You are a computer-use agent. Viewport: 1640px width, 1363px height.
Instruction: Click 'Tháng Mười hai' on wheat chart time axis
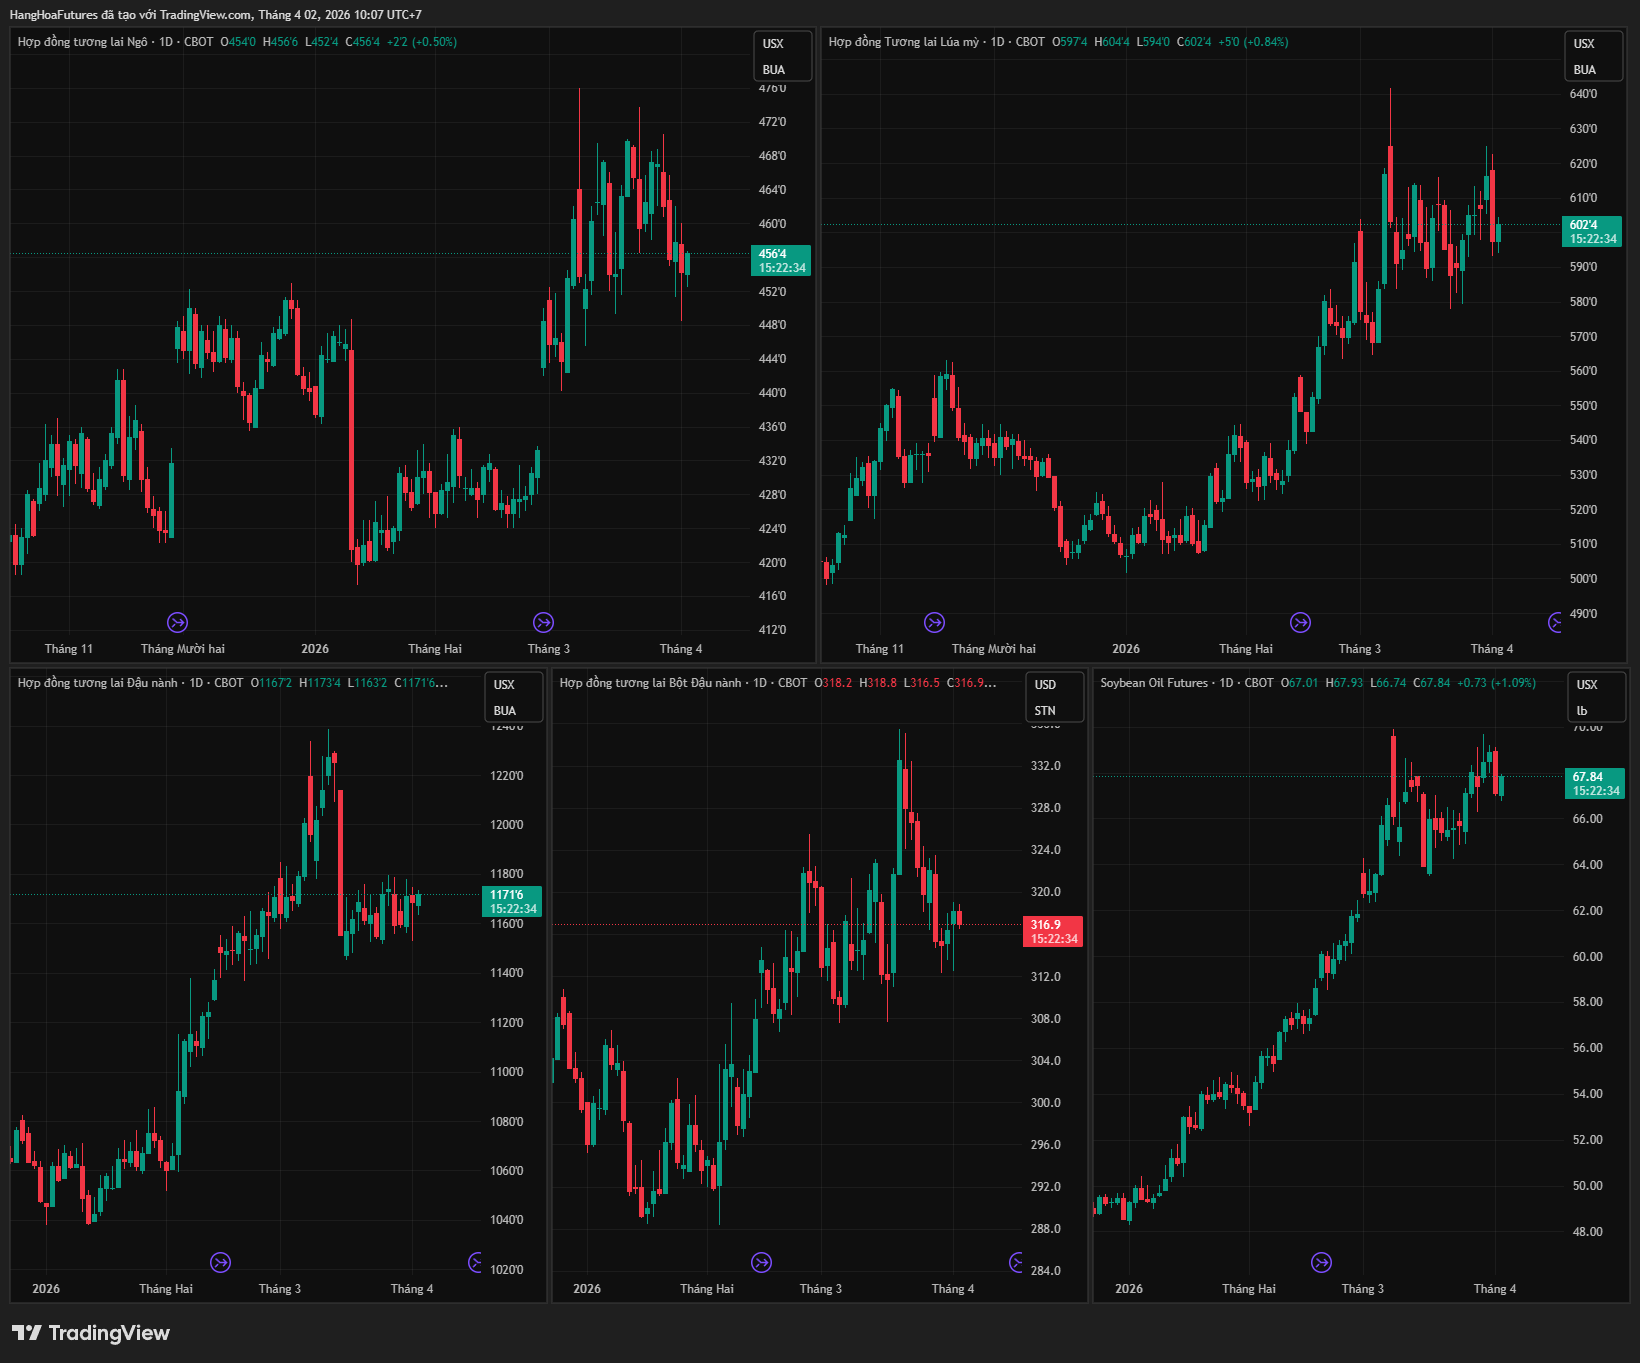(x=994, y=649)
